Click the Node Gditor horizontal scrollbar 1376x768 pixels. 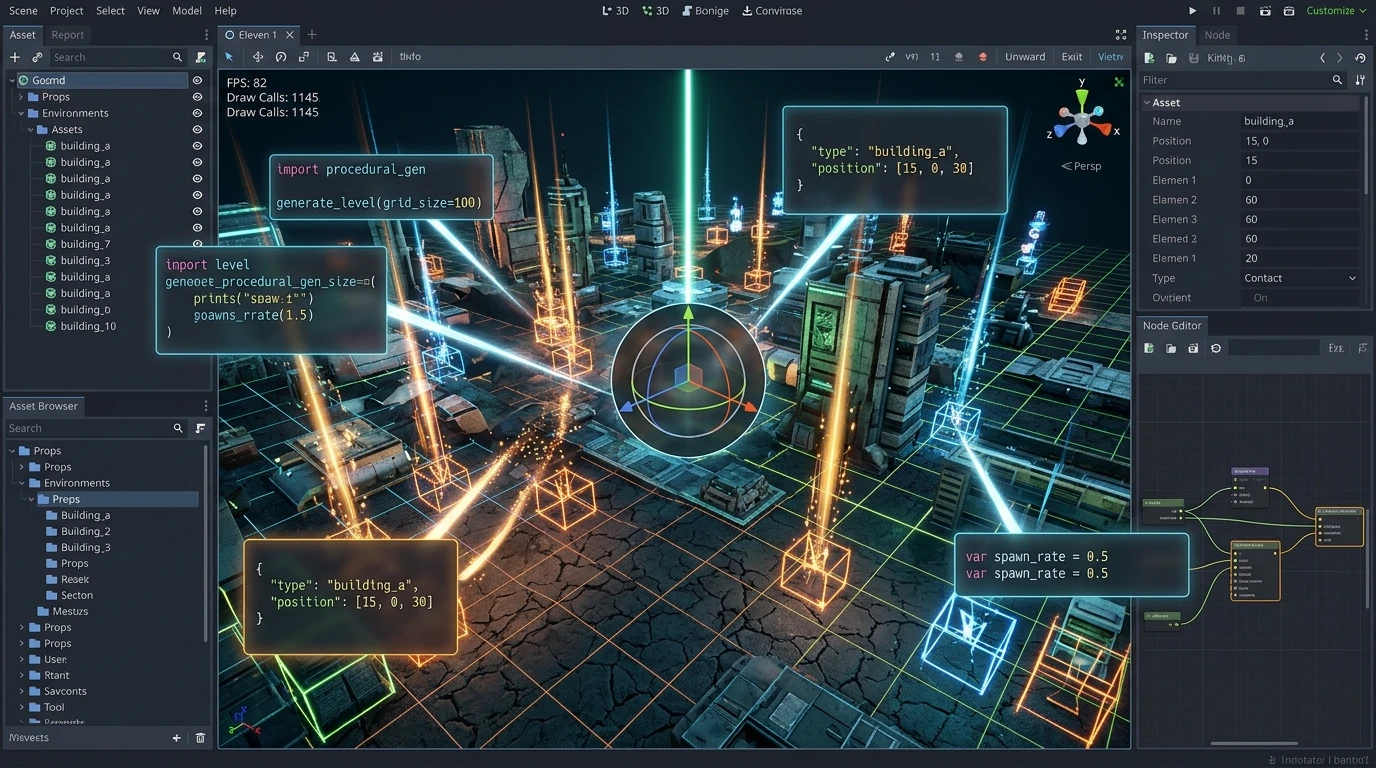tap(1254, 743)
